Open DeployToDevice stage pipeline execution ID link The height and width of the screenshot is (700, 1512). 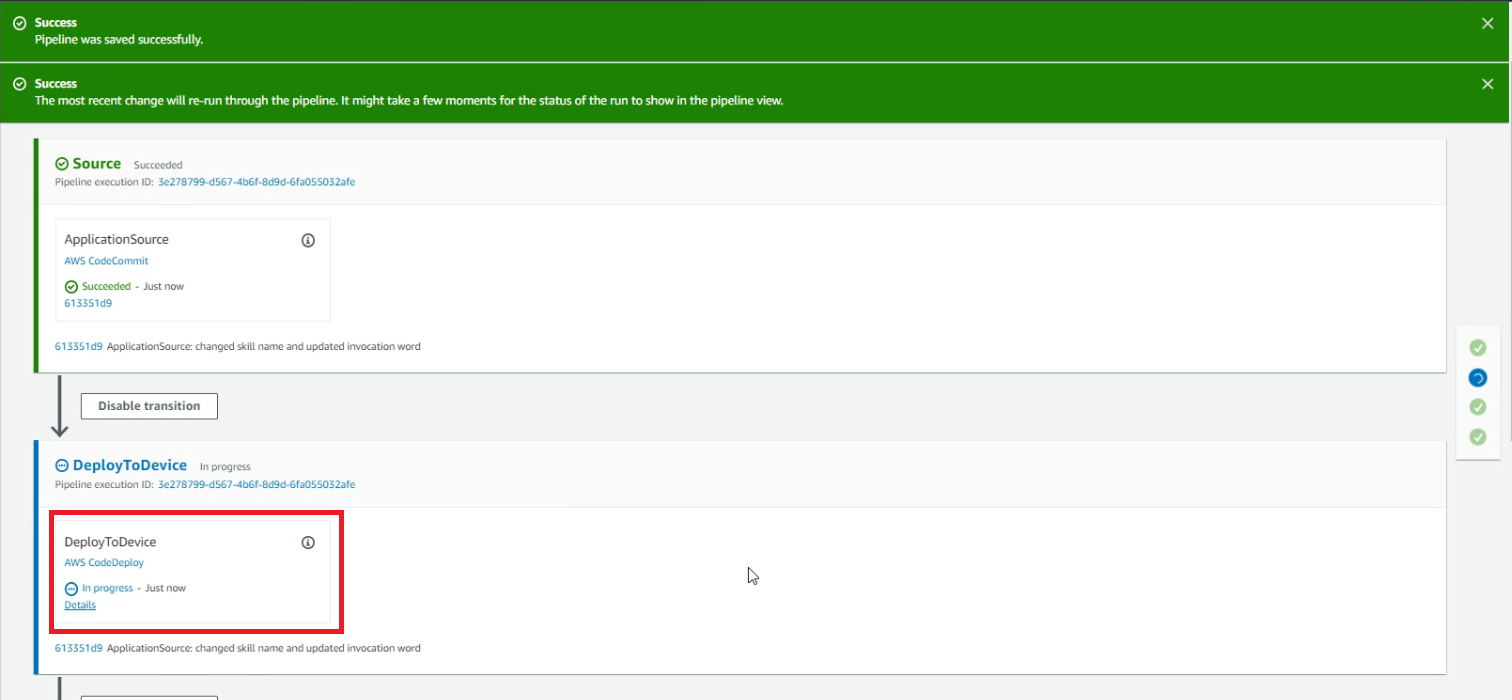256,484
